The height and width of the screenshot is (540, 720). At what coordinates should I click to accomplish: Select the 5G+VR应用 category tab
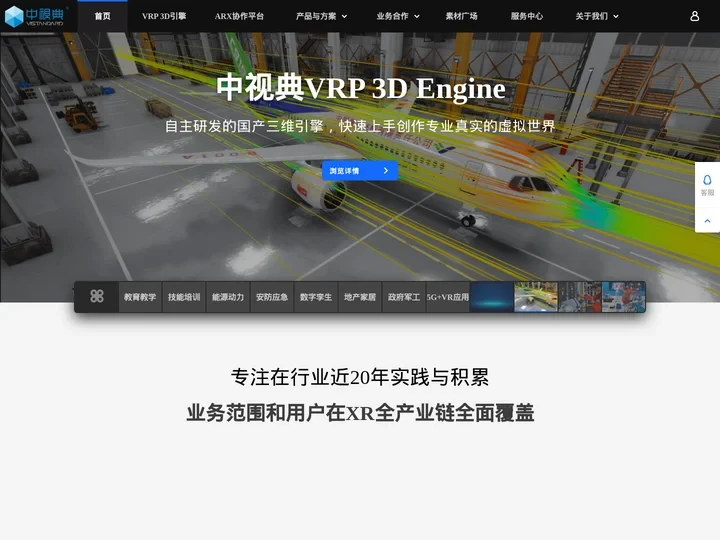coord(448,297)
